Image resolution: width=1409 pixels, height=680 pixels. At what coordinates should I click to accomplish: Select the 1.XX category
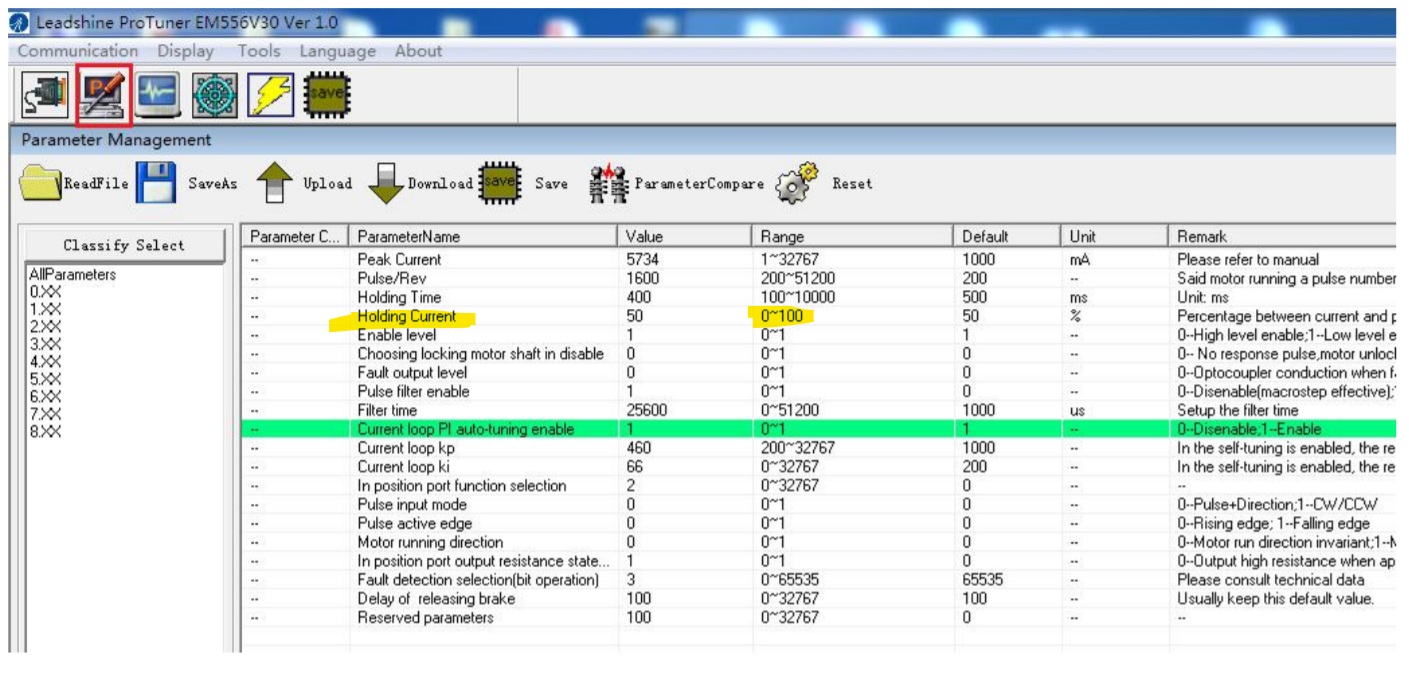pos(46,309)
